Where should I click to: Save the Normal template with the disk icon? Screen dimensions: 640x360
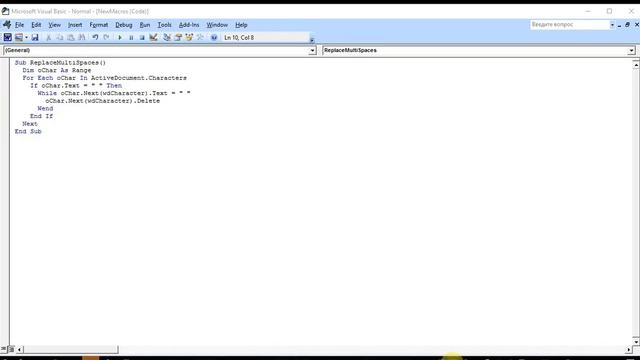pos(35,37)
